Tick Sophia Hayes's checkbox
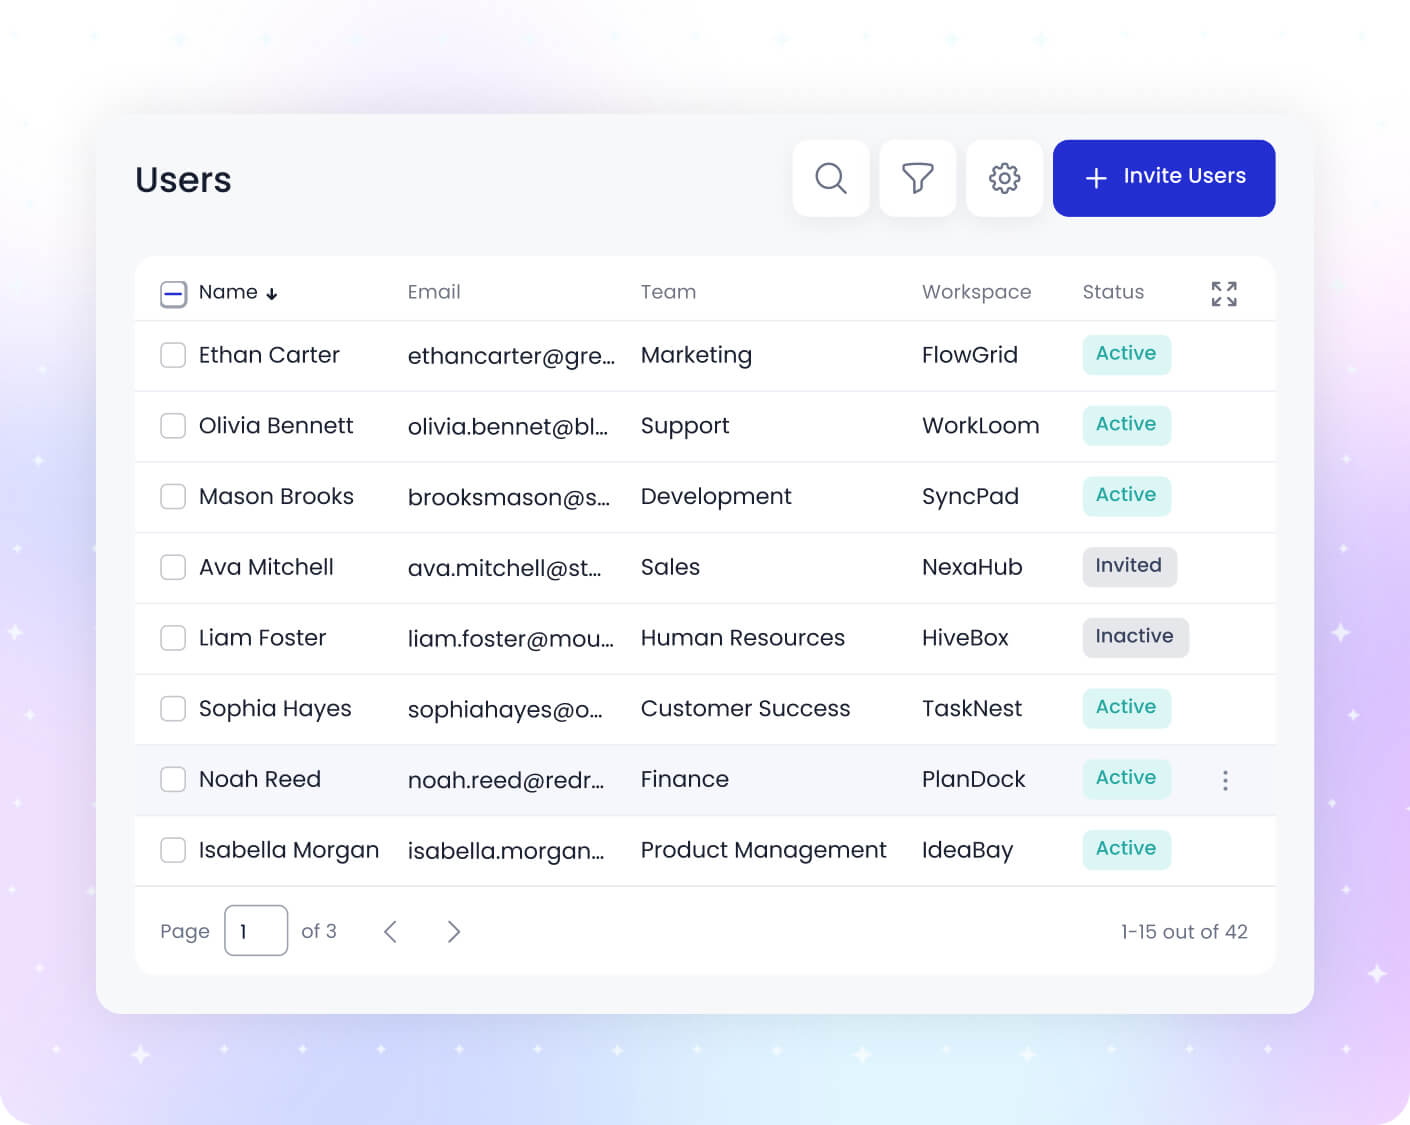Viewport: 1410px width, 1125px height. [173, 708]
